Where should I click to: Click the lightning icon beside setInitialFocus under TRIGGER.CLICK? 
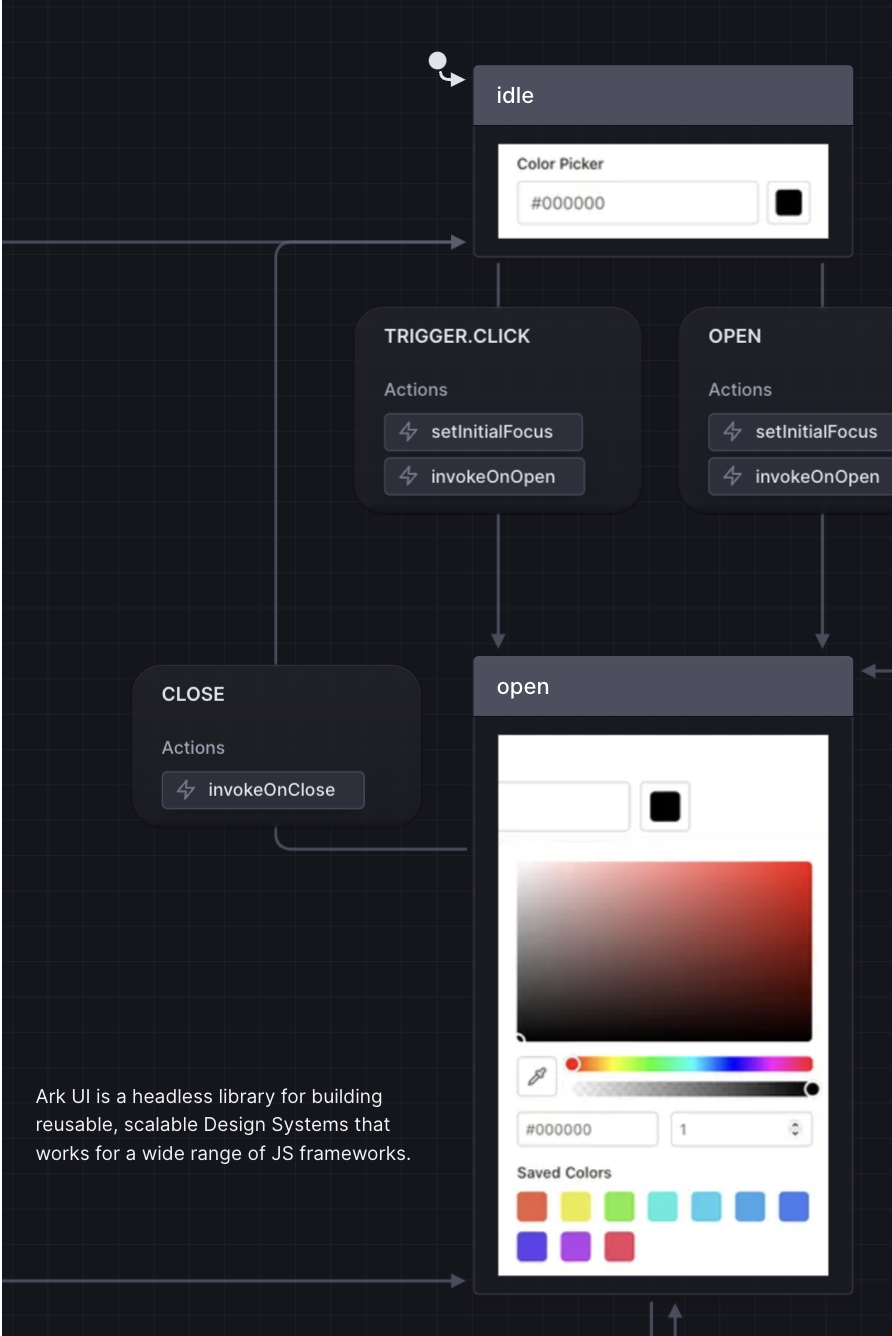click(x=408, y=432)
